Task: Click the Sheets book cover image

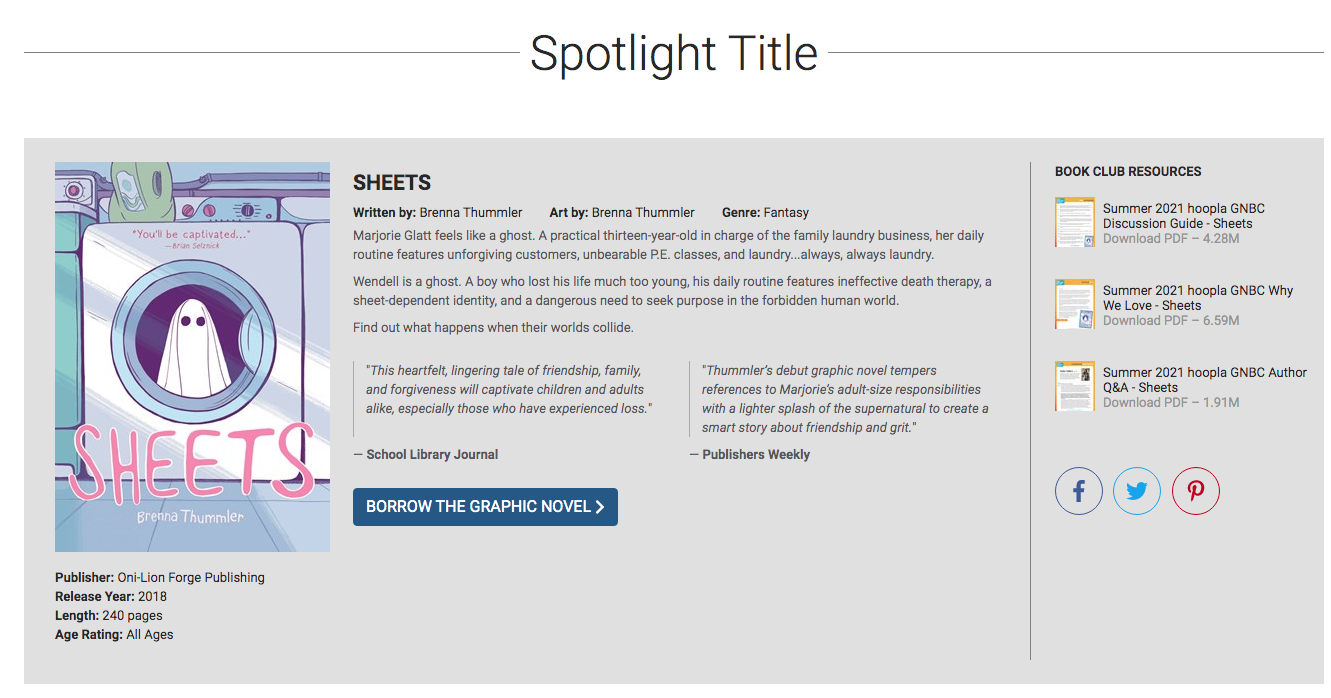Action: [192, 357]
